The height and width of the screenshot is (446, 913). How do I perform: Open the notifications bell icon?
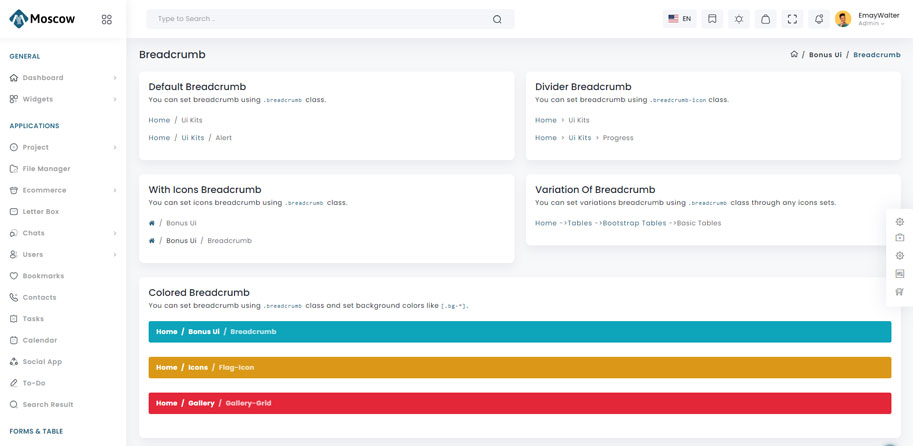[818, 19]
